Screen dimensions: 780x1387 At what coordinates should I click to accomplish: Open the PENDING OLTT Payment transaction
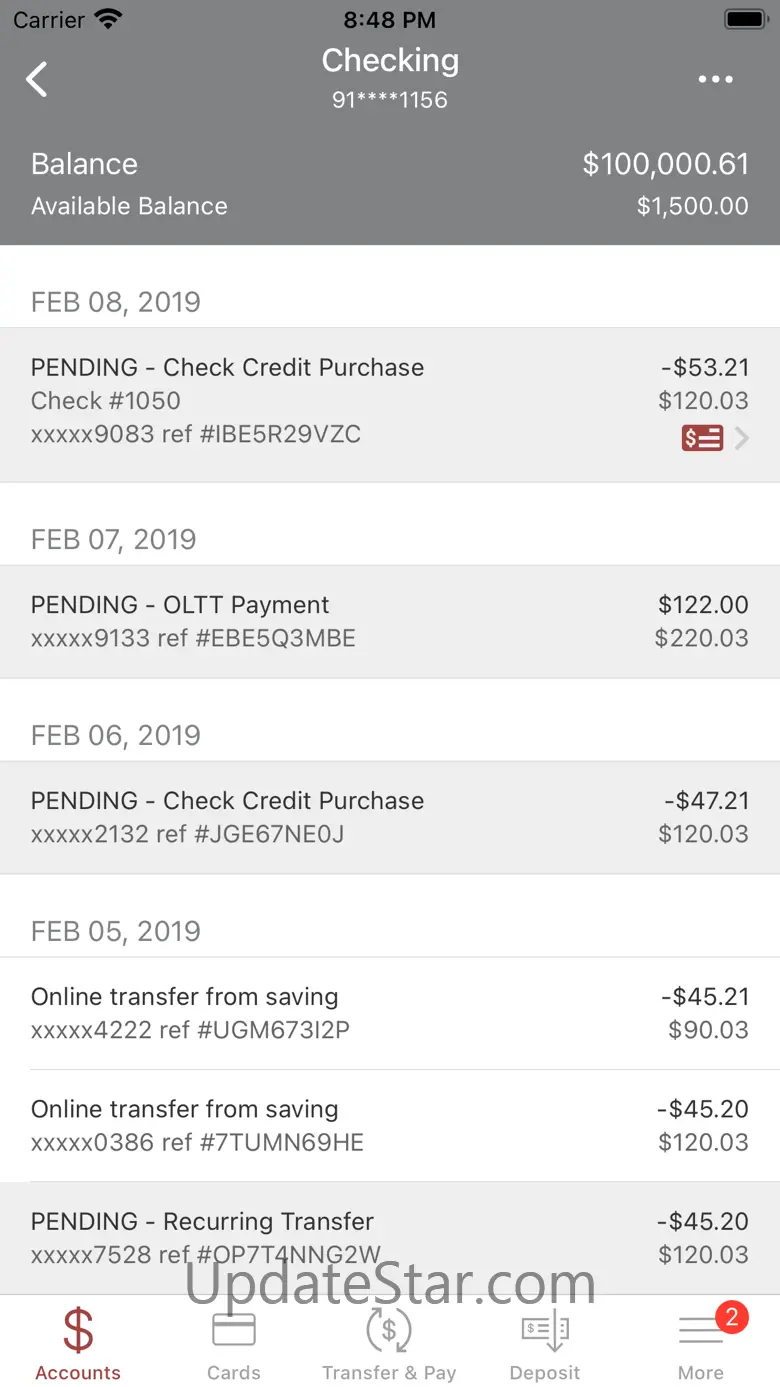[x=390, y=621]
